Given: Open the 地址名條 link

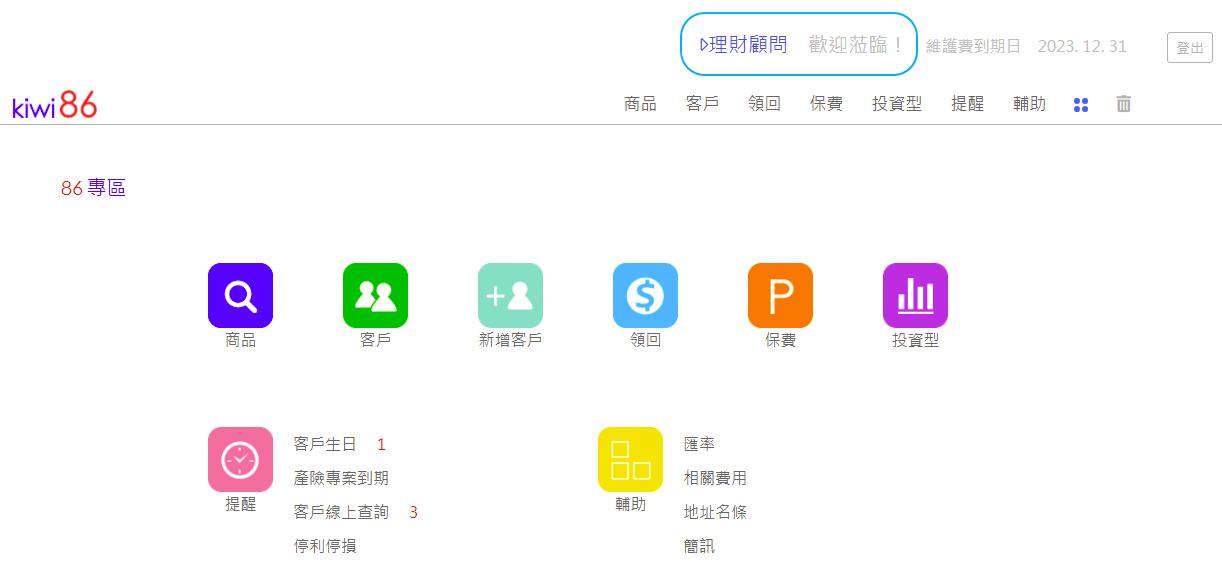Looking at the screenshot, I should pos(715,512).
